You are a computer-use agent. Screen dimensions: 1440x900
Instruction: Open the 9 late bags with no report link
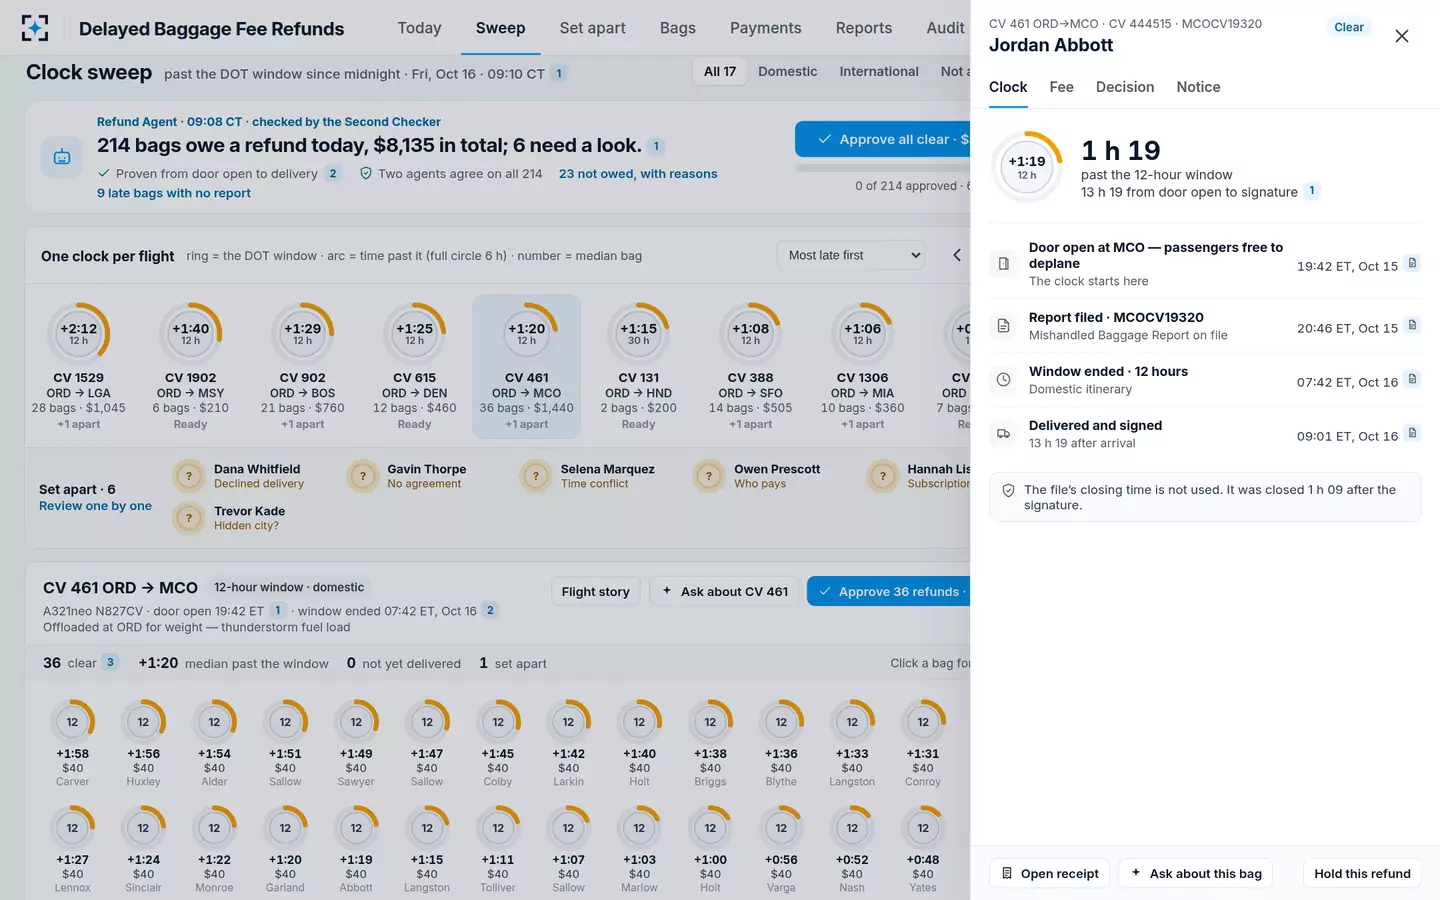[x=174, y=193]
